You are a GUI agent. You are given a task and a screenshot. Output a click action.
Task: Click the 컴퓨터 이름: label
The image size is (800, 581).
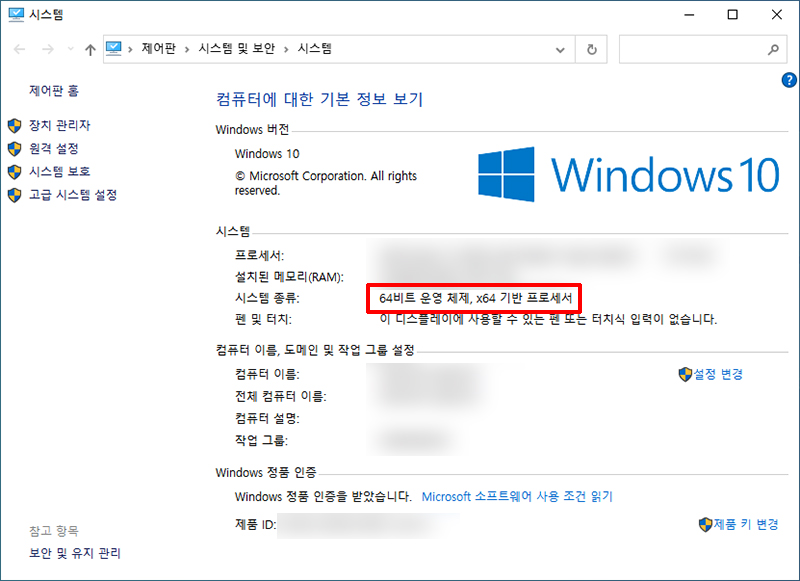(x=267, y=374)
